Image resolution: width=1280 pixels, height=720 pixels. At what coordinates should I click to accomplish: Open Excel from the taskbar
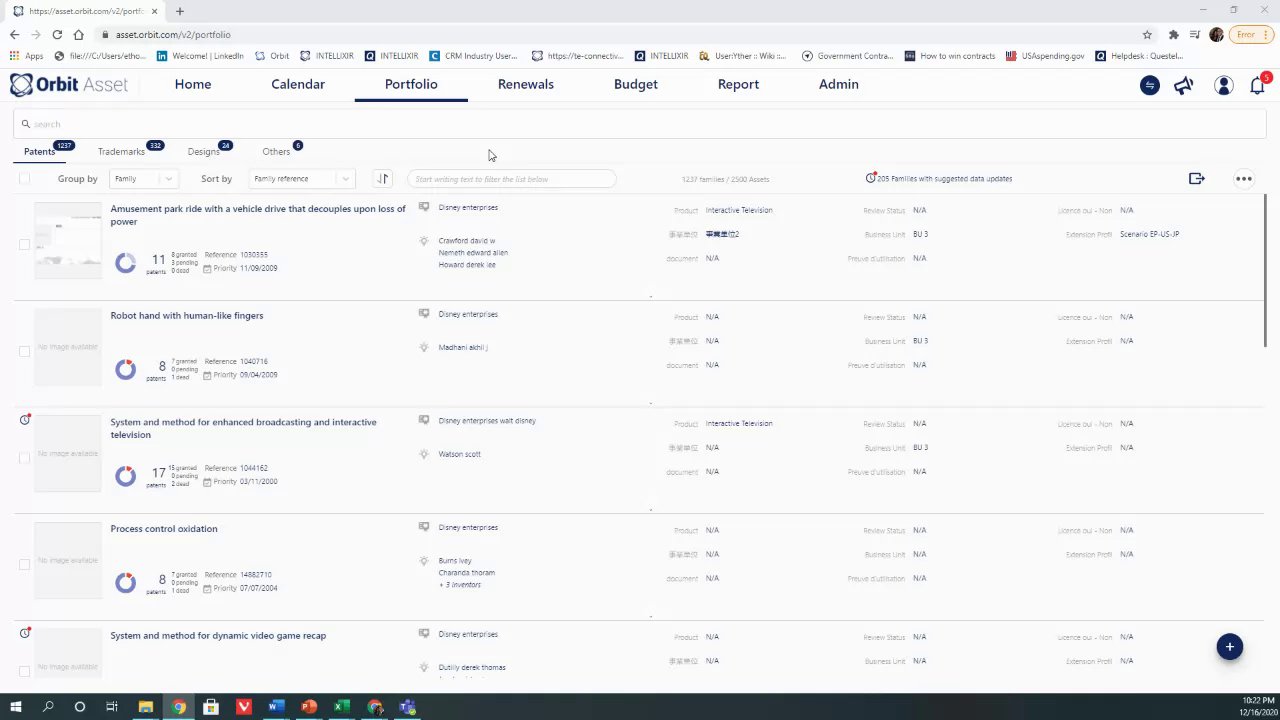click(341, 707)
